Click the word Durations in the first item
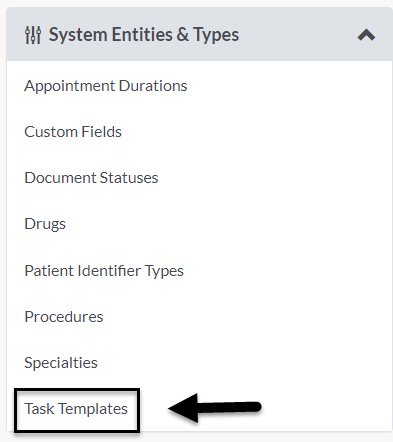 (x=153, y=86)
